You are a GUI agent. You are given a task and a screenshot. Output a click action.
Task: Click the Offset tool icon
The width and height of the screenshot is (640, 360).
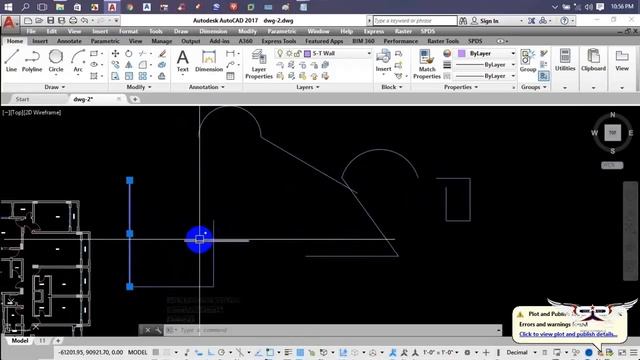pos(162,76)
